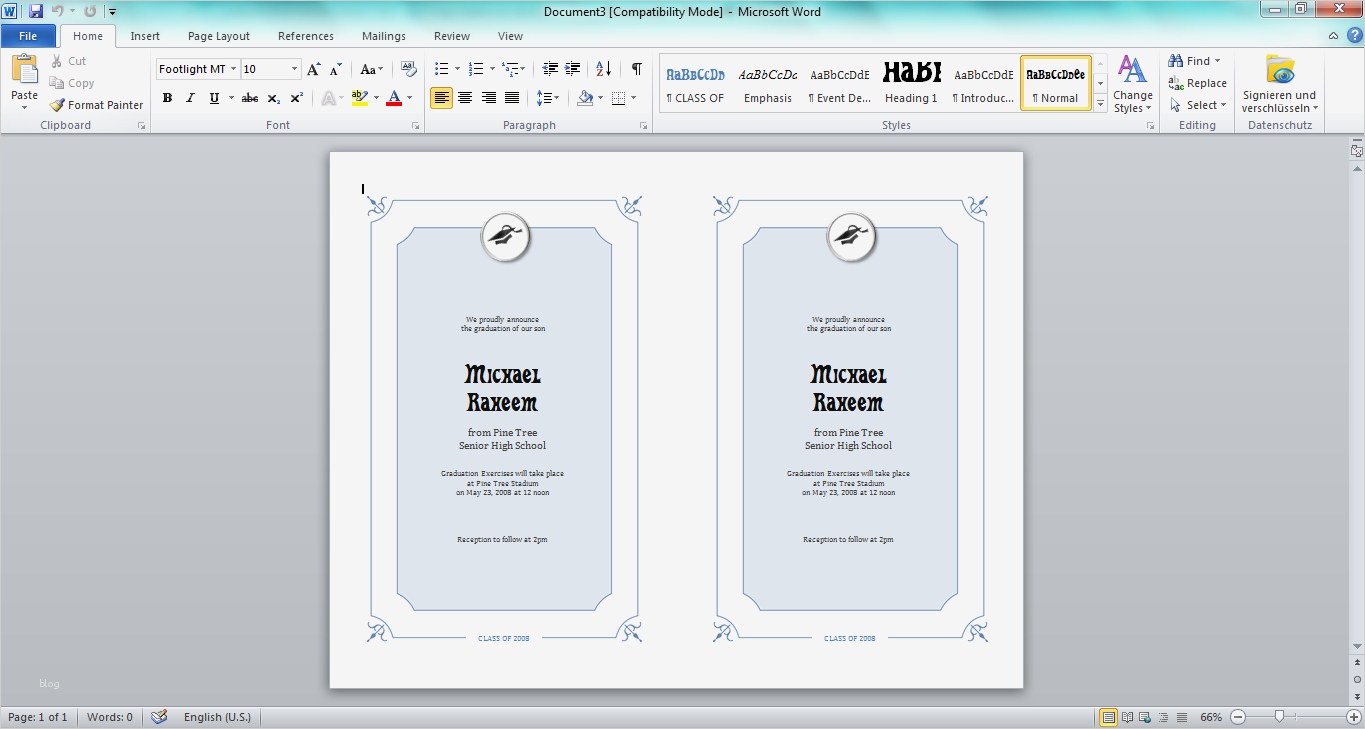The height and width of the screenshot is (729, 1365).
Task: Click the Grow Font icon
Action: click(314, 69)
